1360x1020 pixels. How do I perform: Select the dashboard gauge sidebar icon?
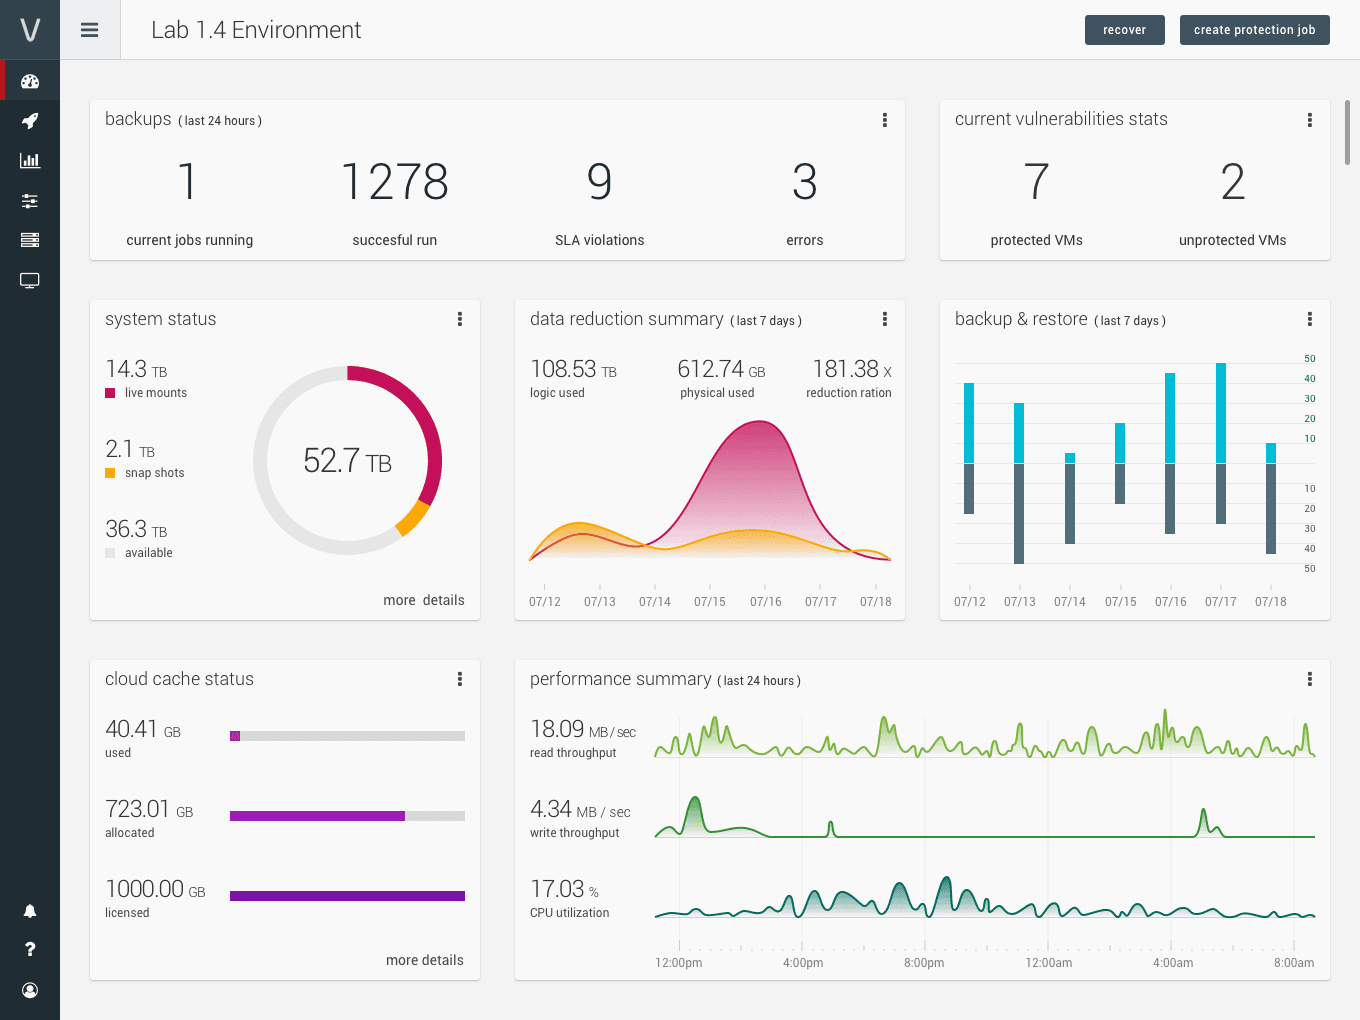point(30,81)
